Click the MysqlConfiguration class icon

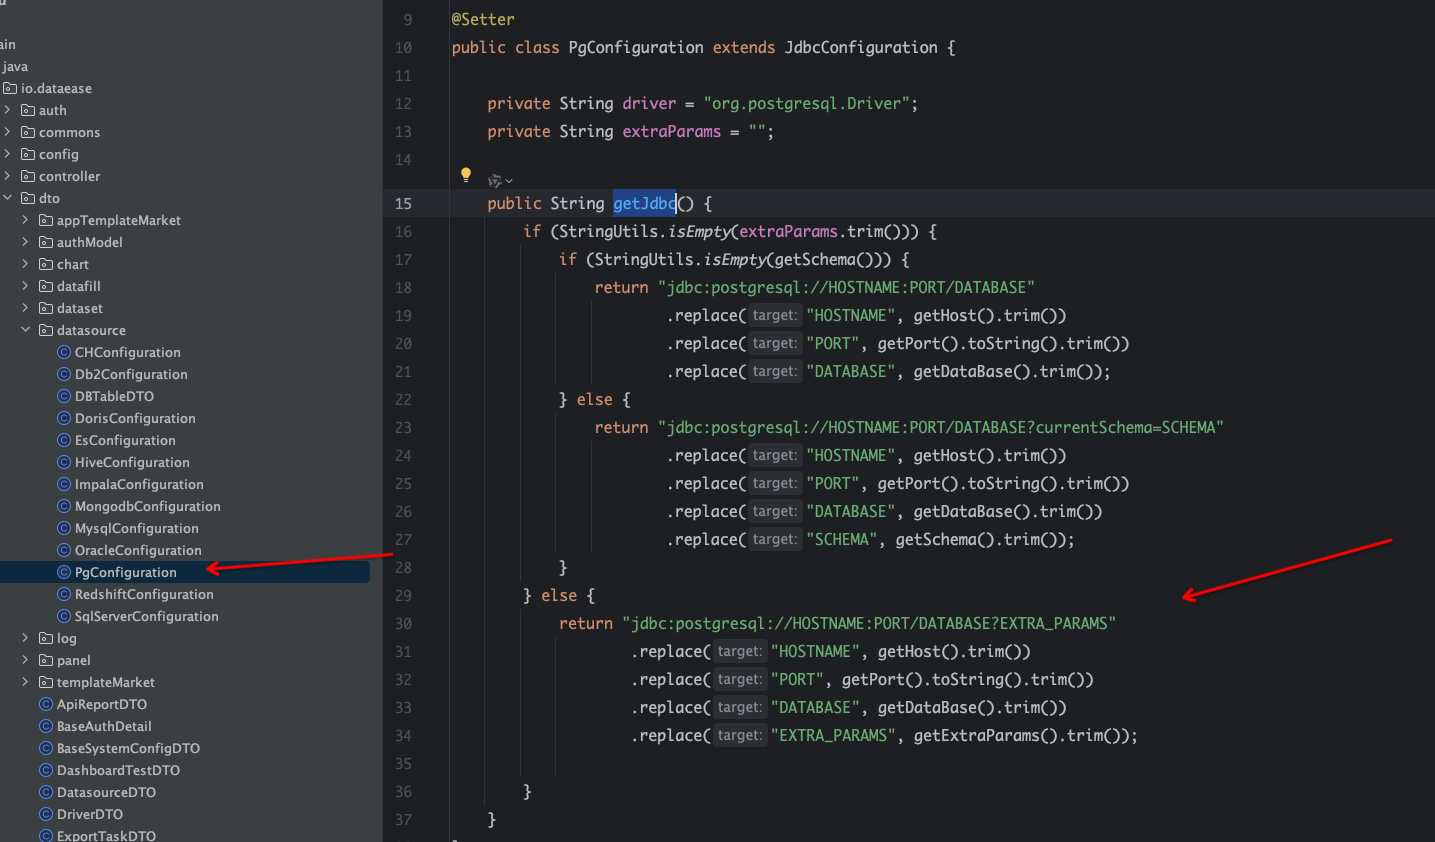(64, 529)
